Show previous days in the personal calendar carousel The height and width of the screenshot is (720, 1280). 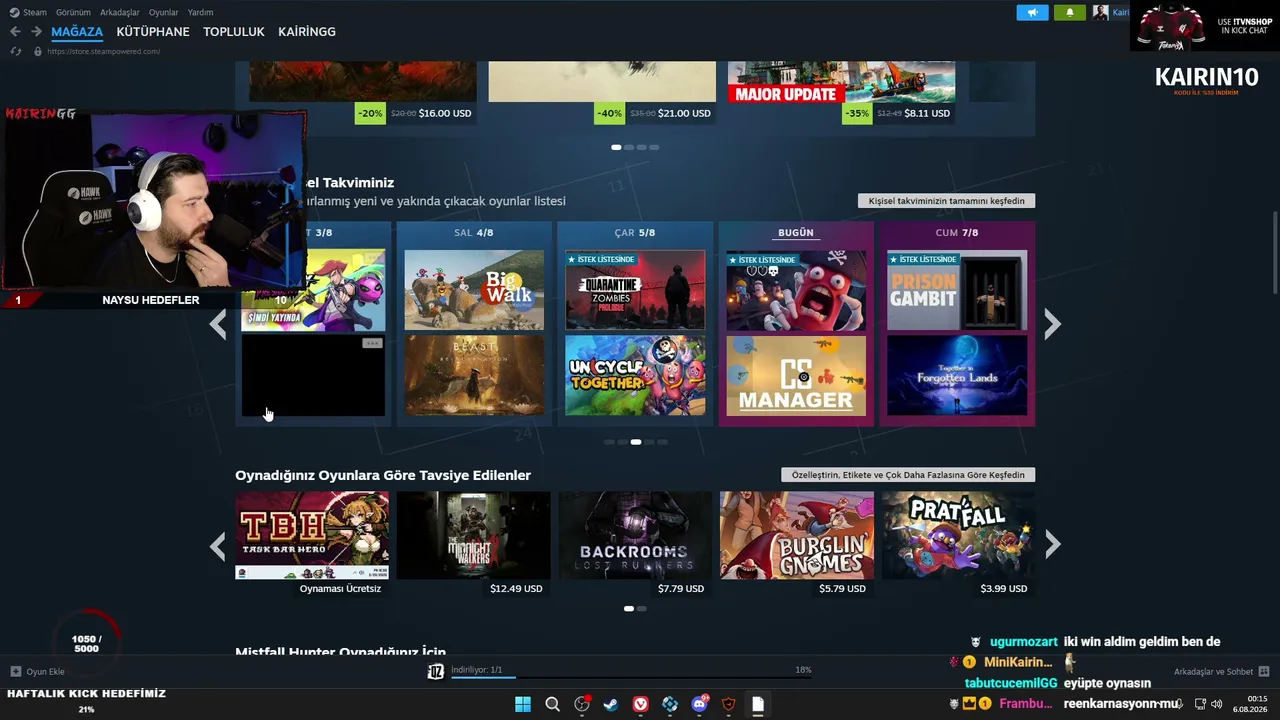tap(218, 324)
